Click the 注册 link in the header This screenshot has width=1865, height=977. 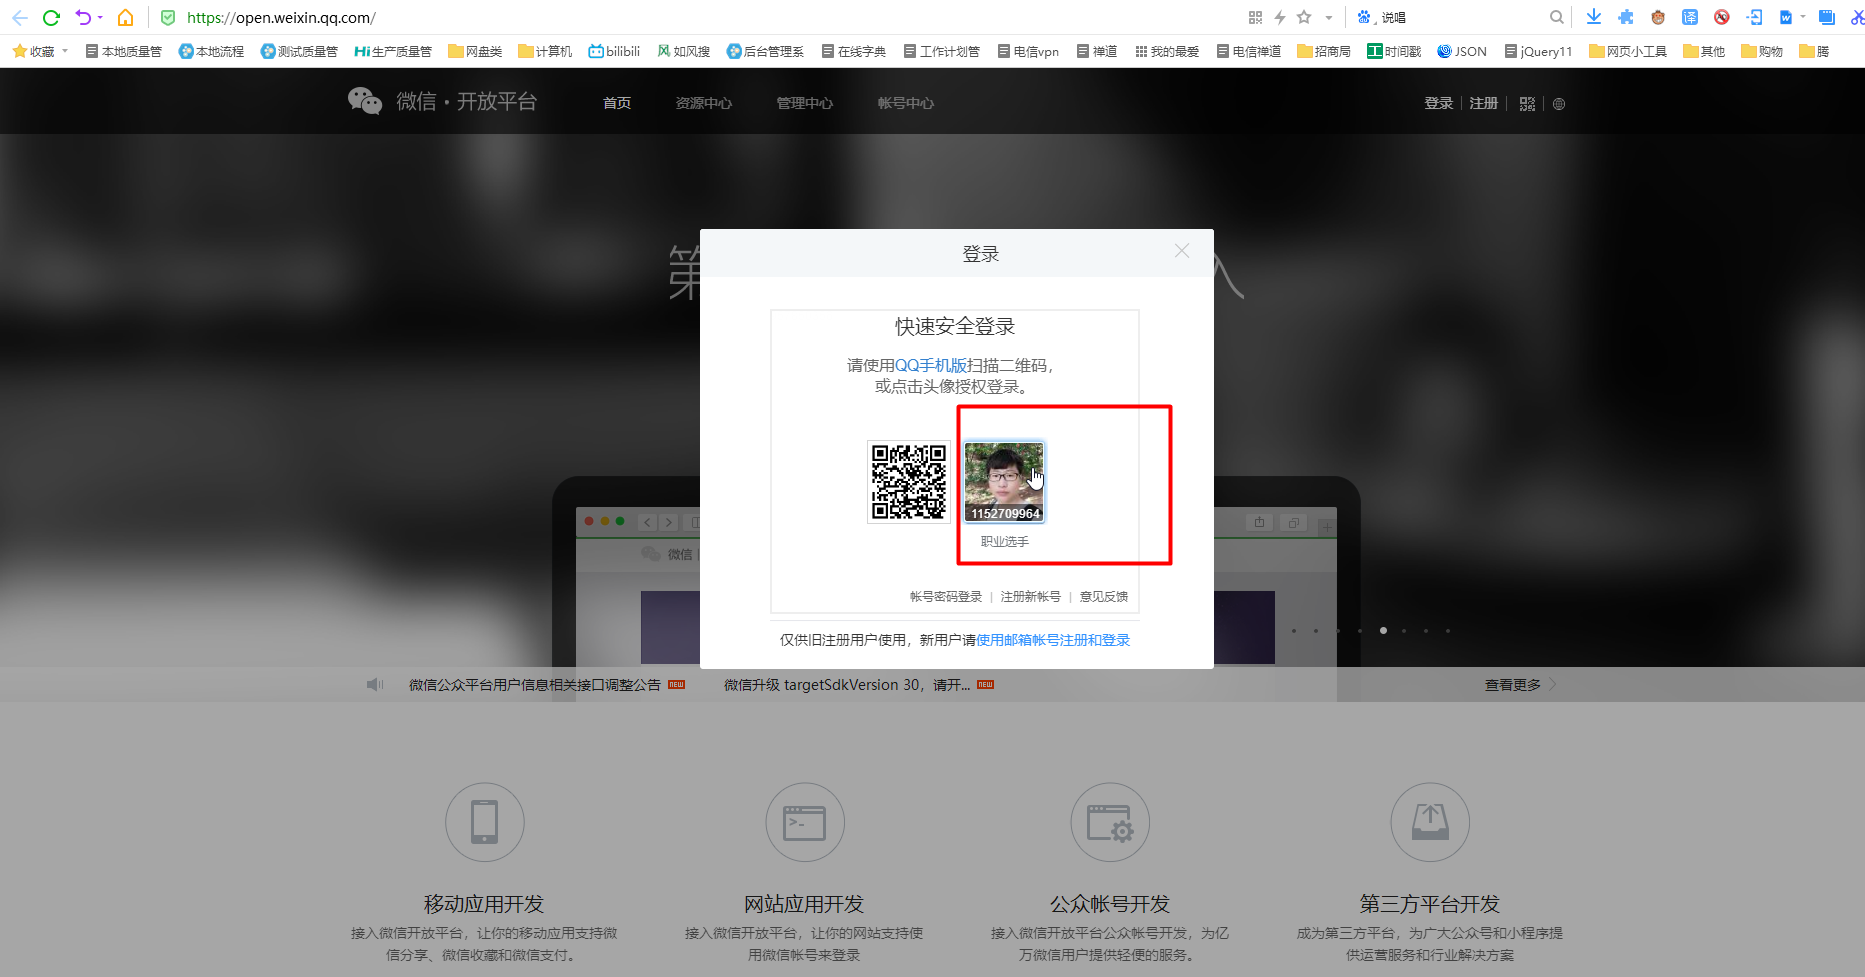pyautogui.click(x=1484, y=103)
